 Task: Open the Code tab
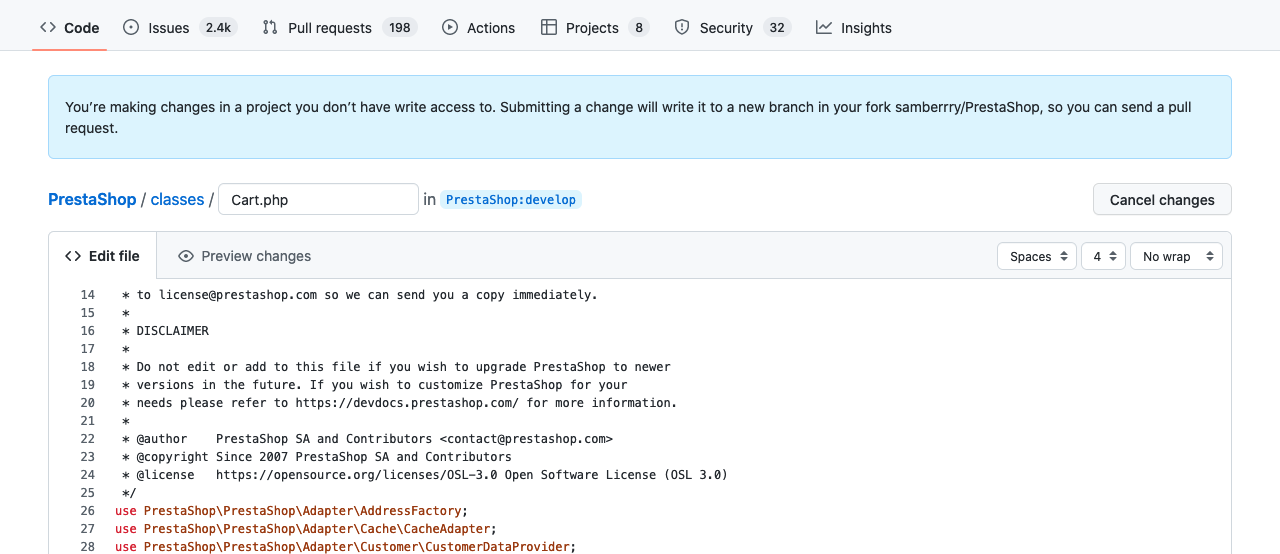click(x=69, y=28)
